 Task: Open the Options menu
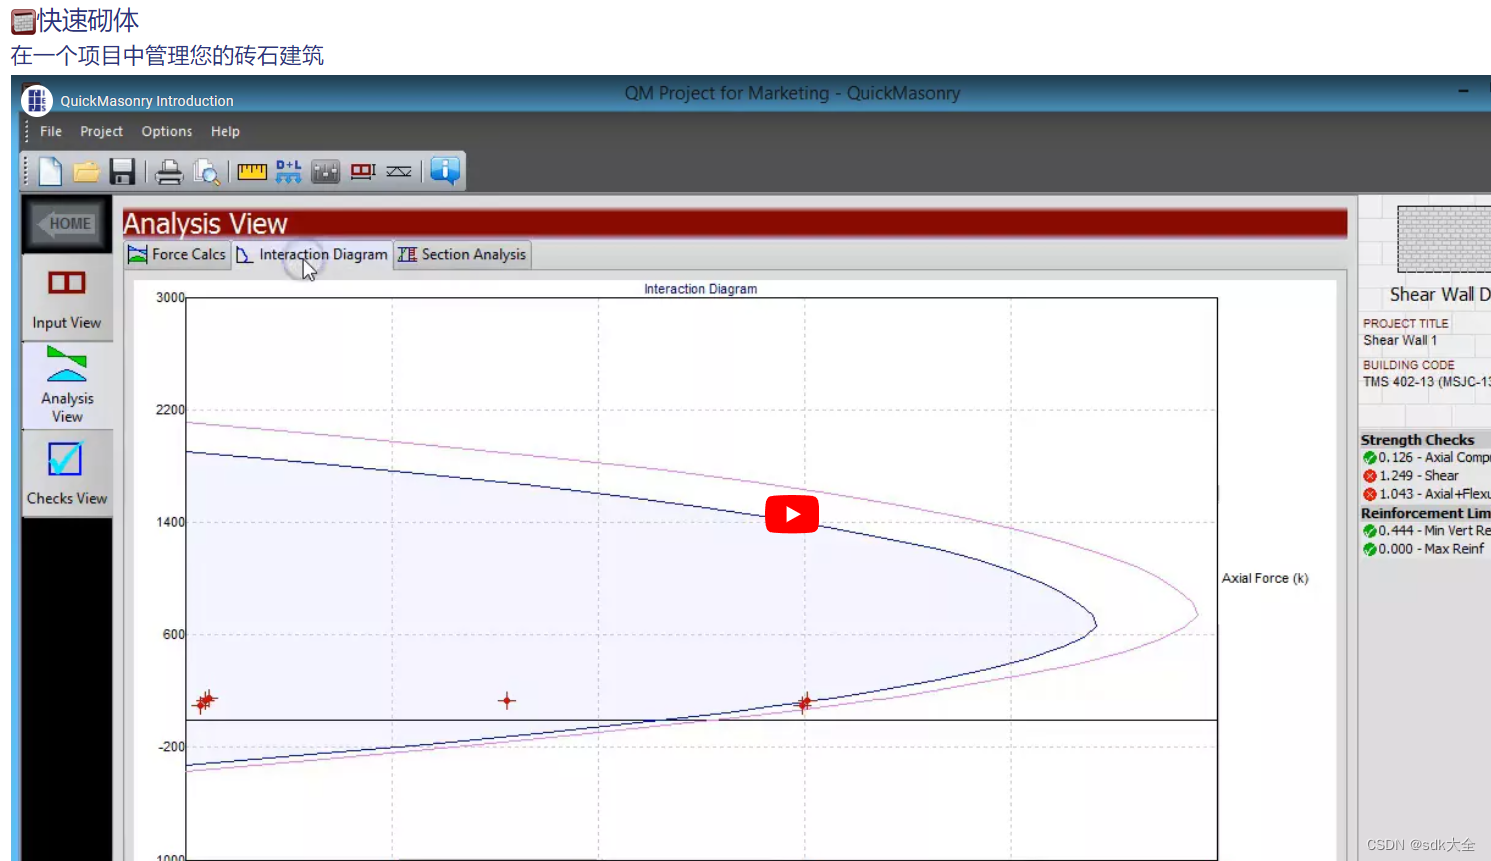(167, 131)
